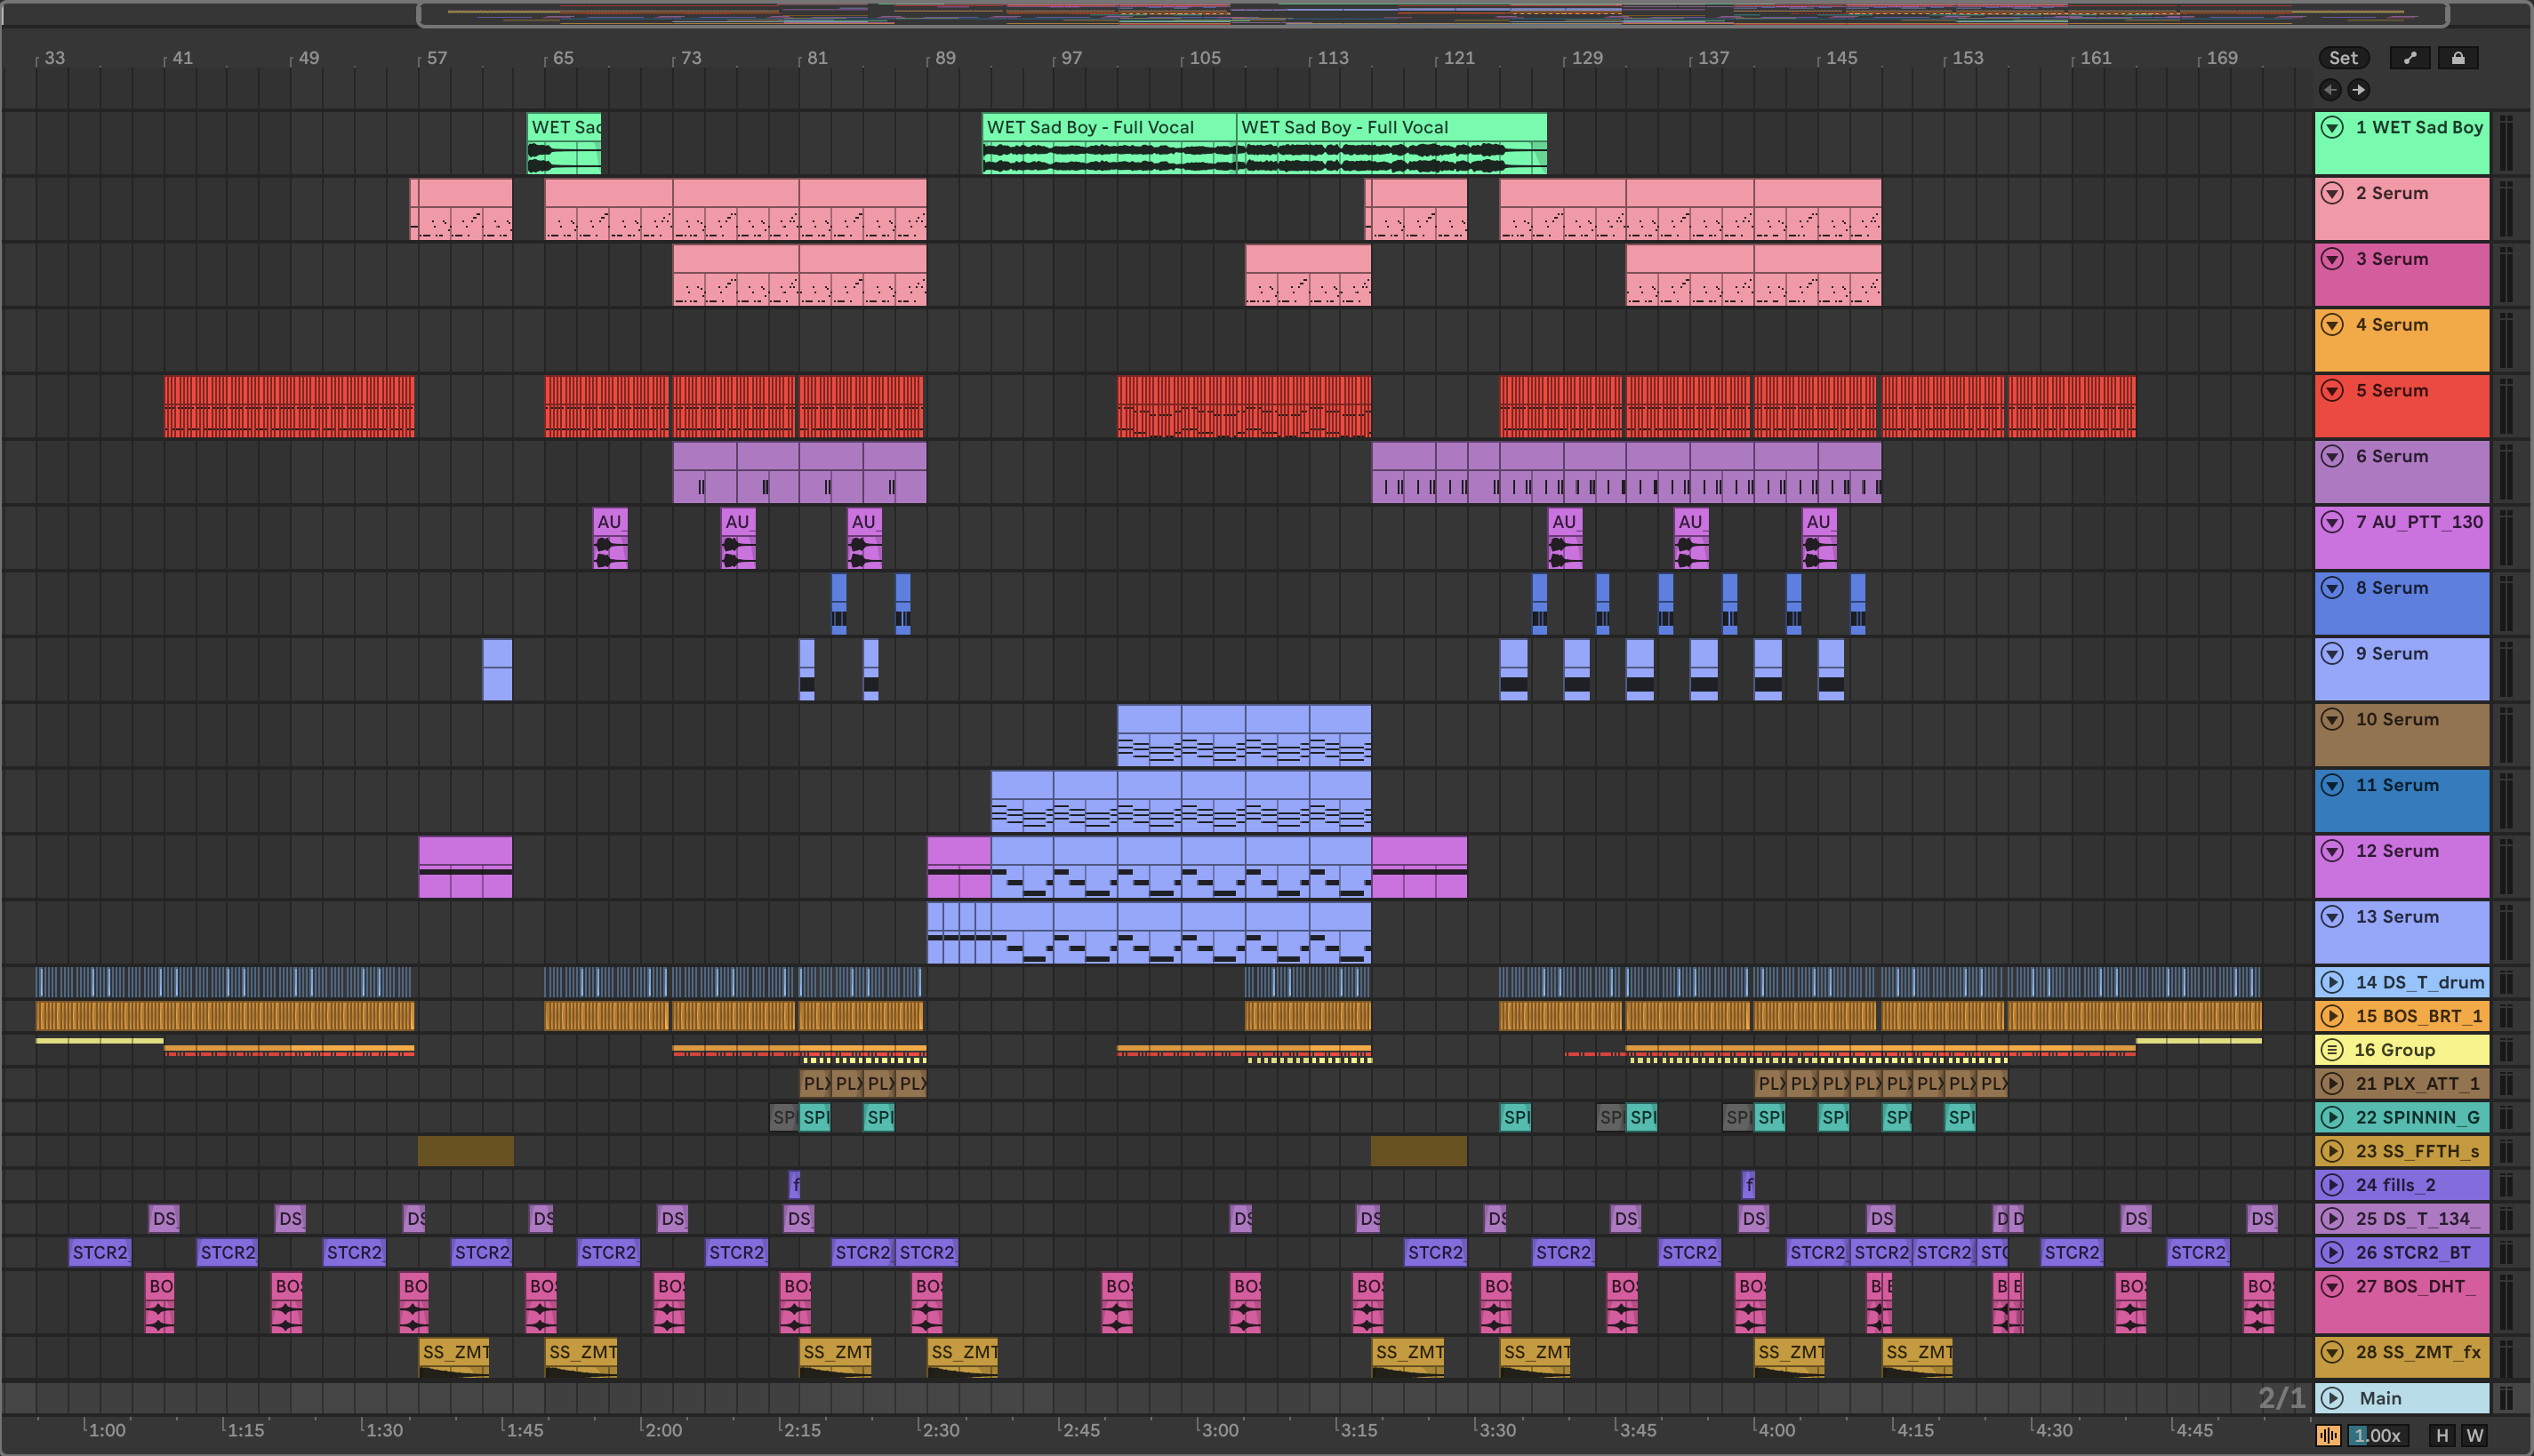The width and height of the screenshot is (2534, 1456).
Task: Click the green meter beside 1 WET Sad Boy
Action: (2506, 143)
